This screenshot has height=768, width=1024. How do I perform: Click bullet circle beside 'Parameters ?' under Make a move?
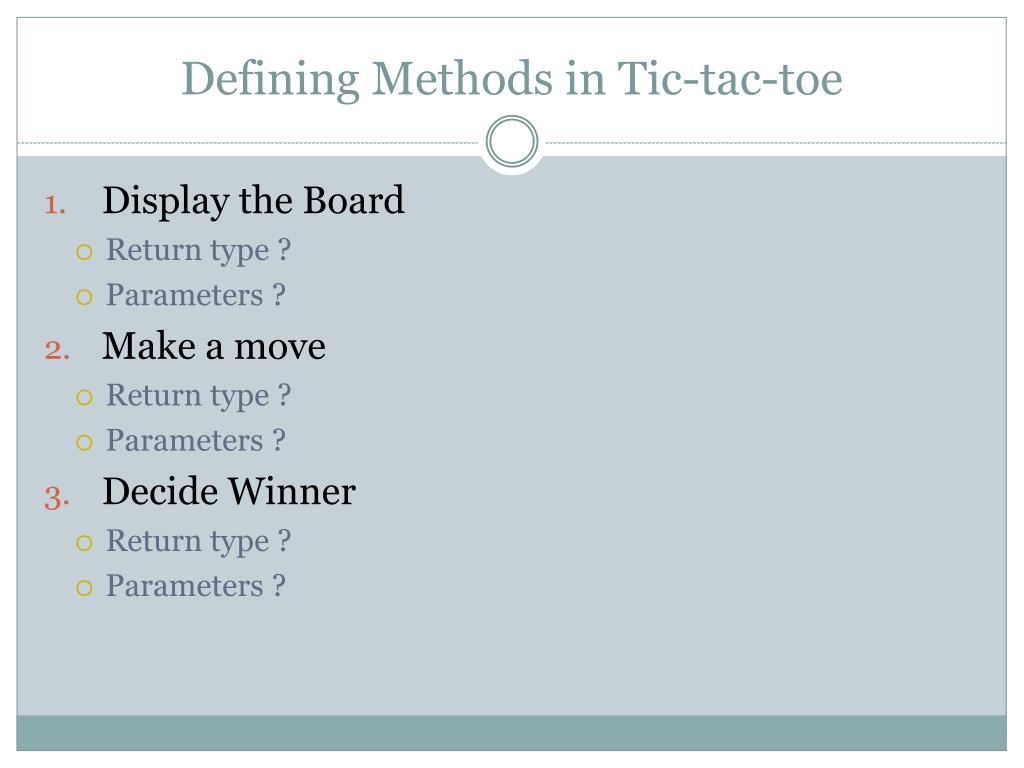[84, 443]
